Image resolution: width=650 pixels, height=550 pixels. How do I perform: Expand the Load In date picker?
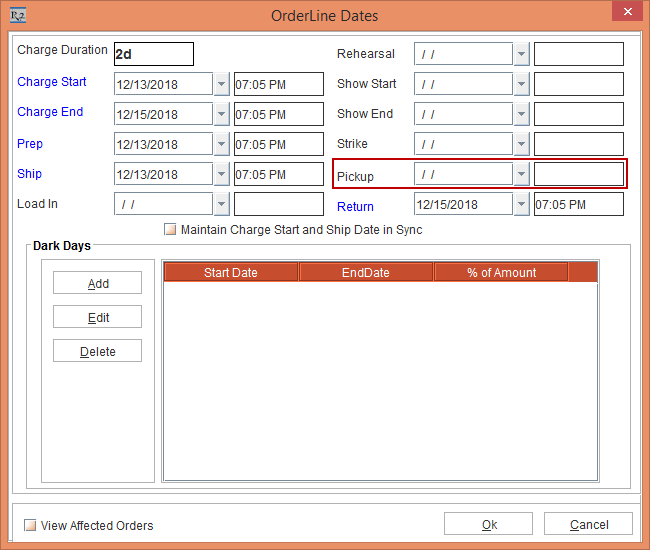221,204
